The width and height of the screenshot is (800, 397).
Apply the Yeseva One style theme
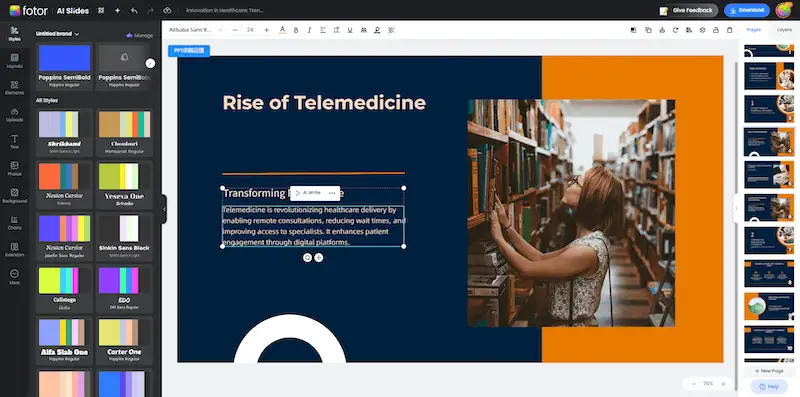(x=124, y=185)
